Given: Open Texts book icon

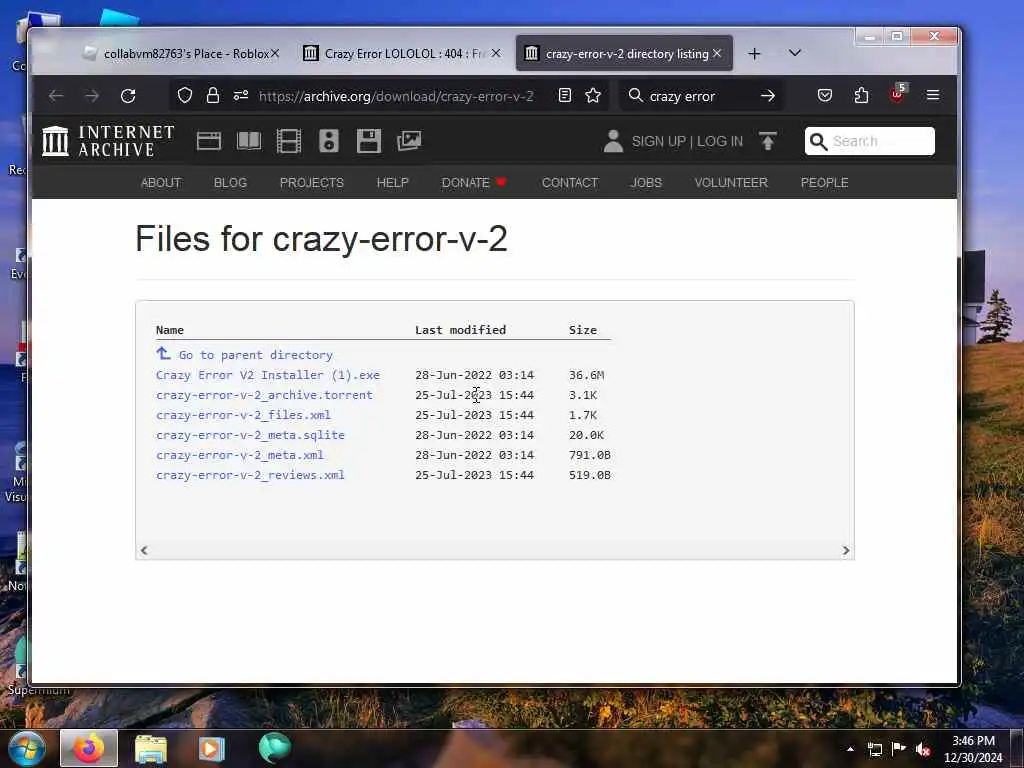Looking at the screenshot, I should [249, 140].
